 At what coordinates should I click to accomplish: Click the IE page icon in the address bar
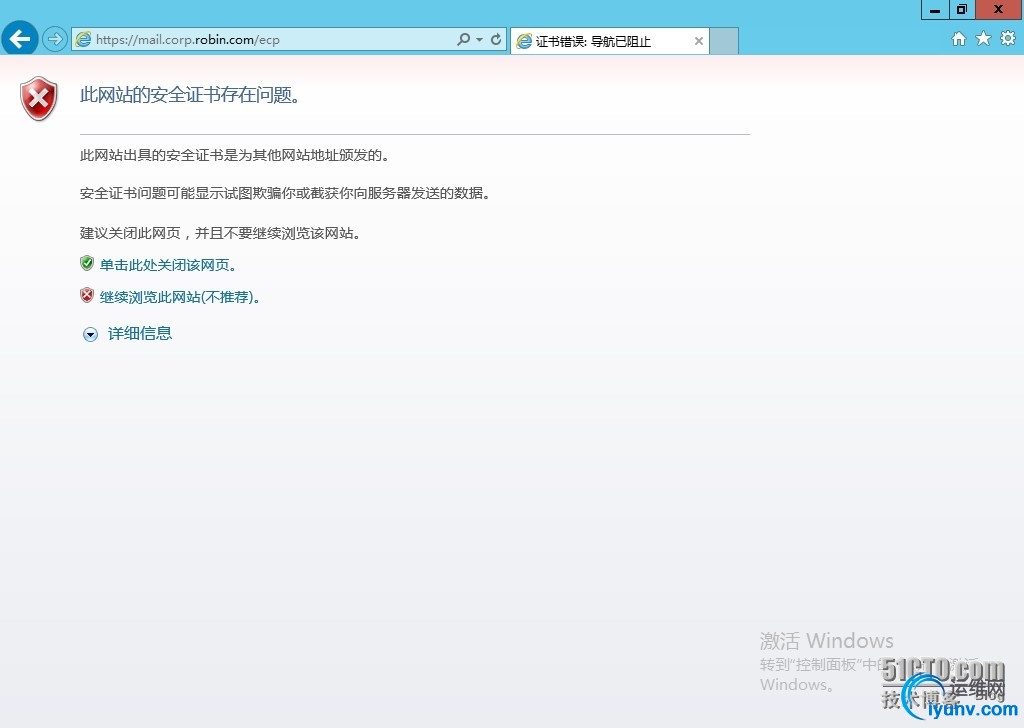tap(84, 39)
